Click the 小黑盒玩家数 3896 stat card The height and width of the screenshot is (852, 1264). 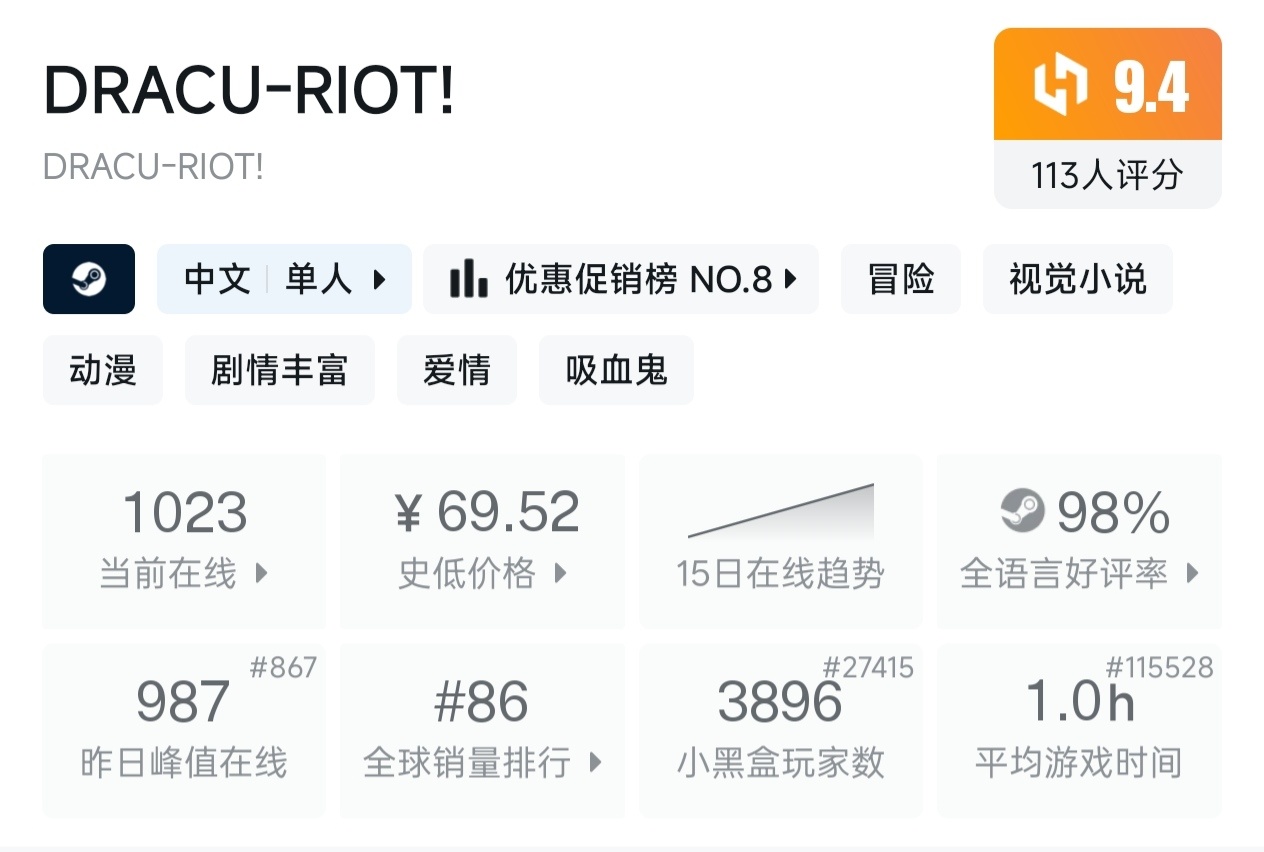click(x=780, y=730)
